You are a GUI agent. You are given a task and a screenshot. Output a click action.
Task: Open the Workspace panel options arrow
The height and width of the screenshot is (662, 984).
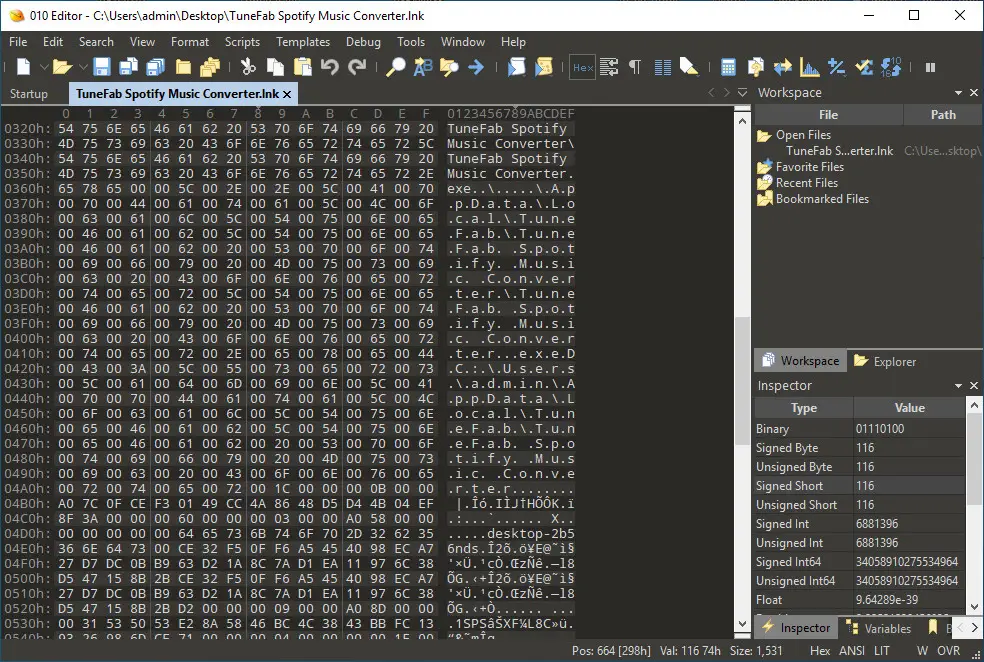958,93
